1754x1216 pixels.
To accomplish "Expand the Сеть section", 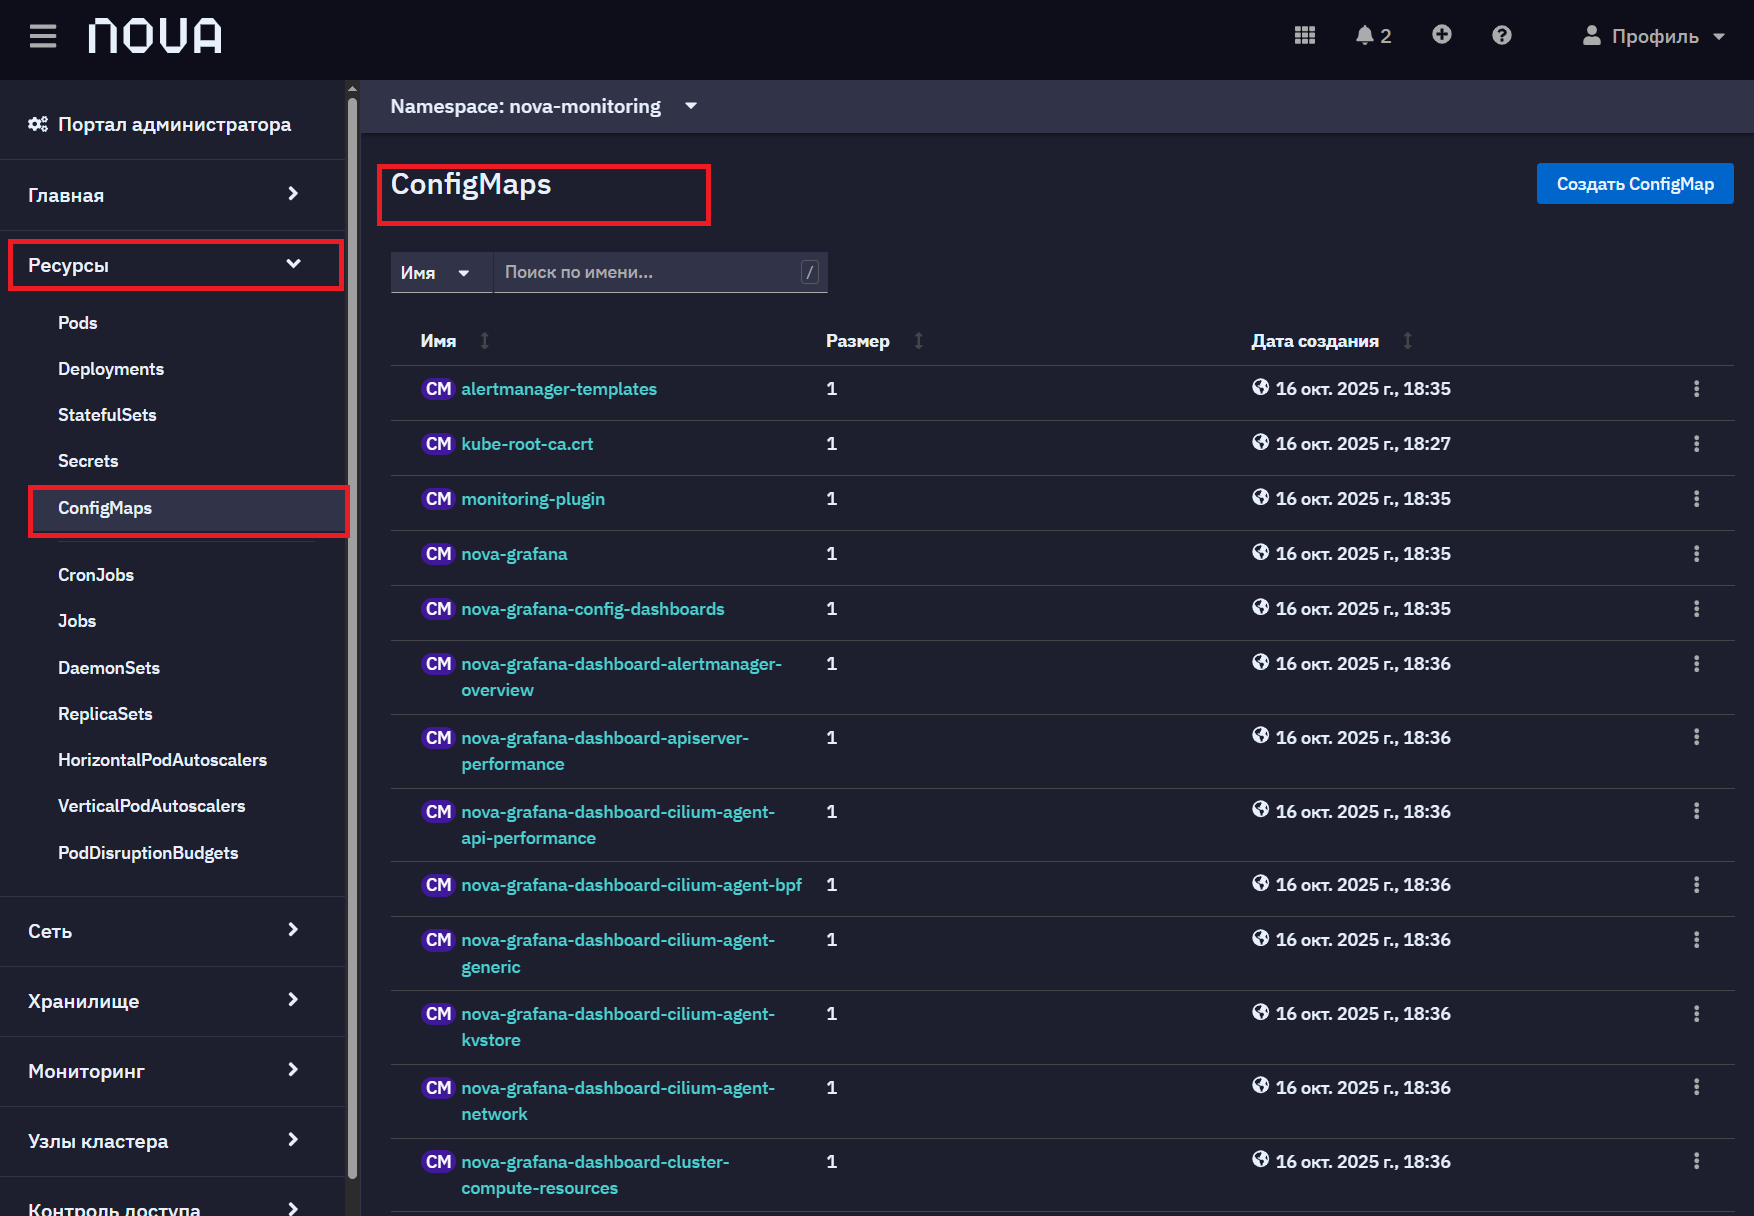I will 172,931.
